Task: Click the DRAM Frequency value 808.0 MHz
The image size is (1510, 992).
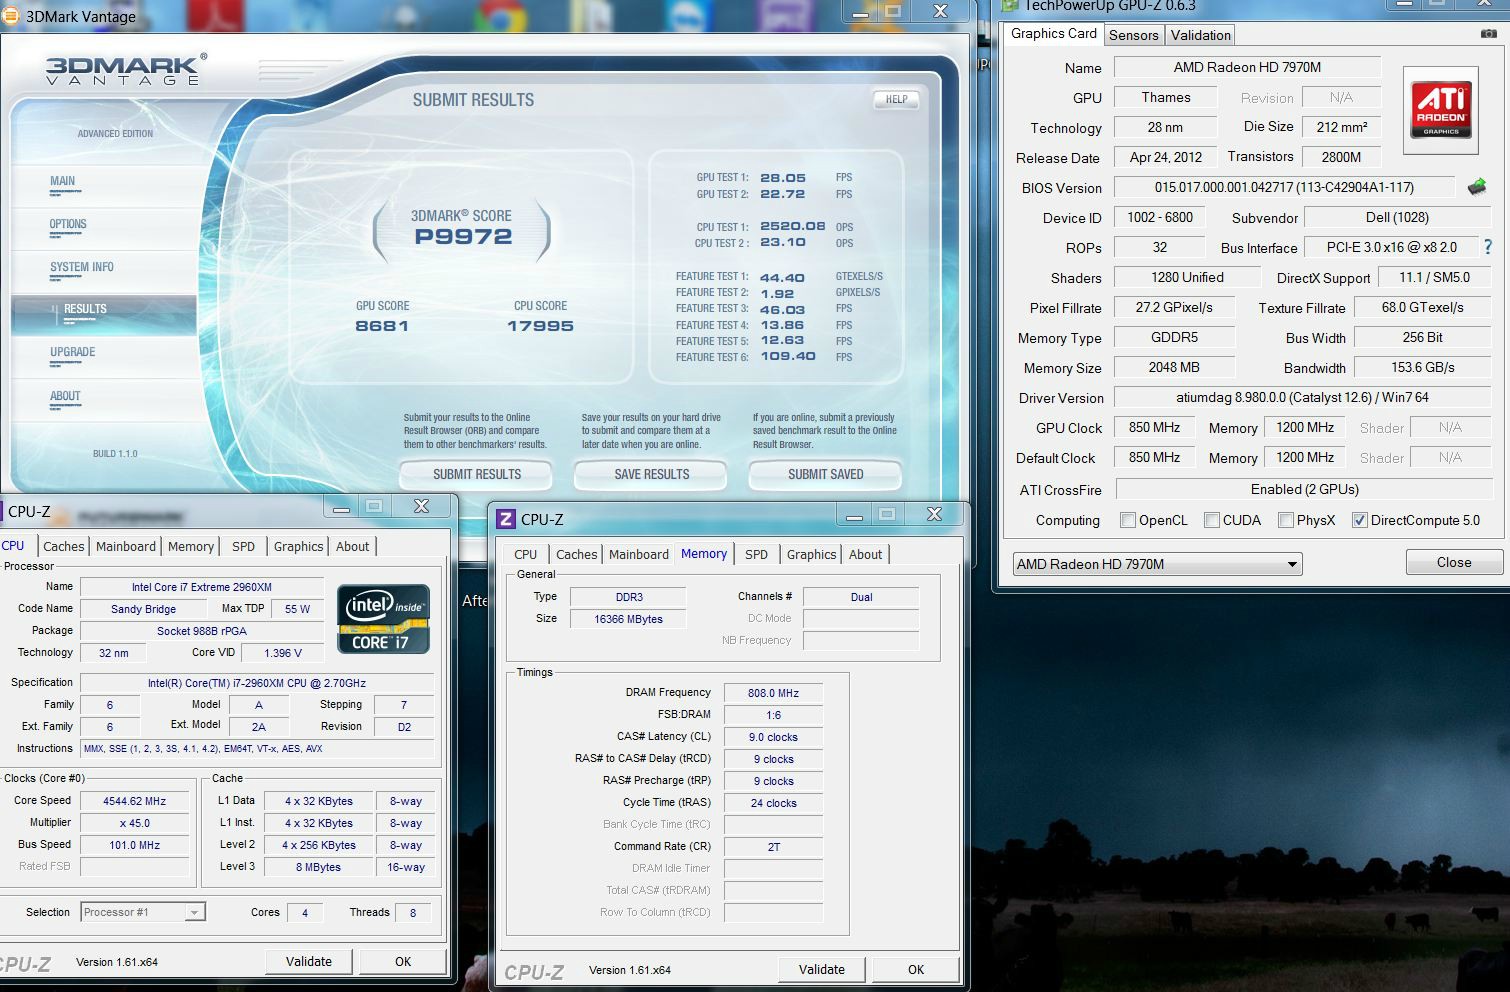Action: [774, 693]
